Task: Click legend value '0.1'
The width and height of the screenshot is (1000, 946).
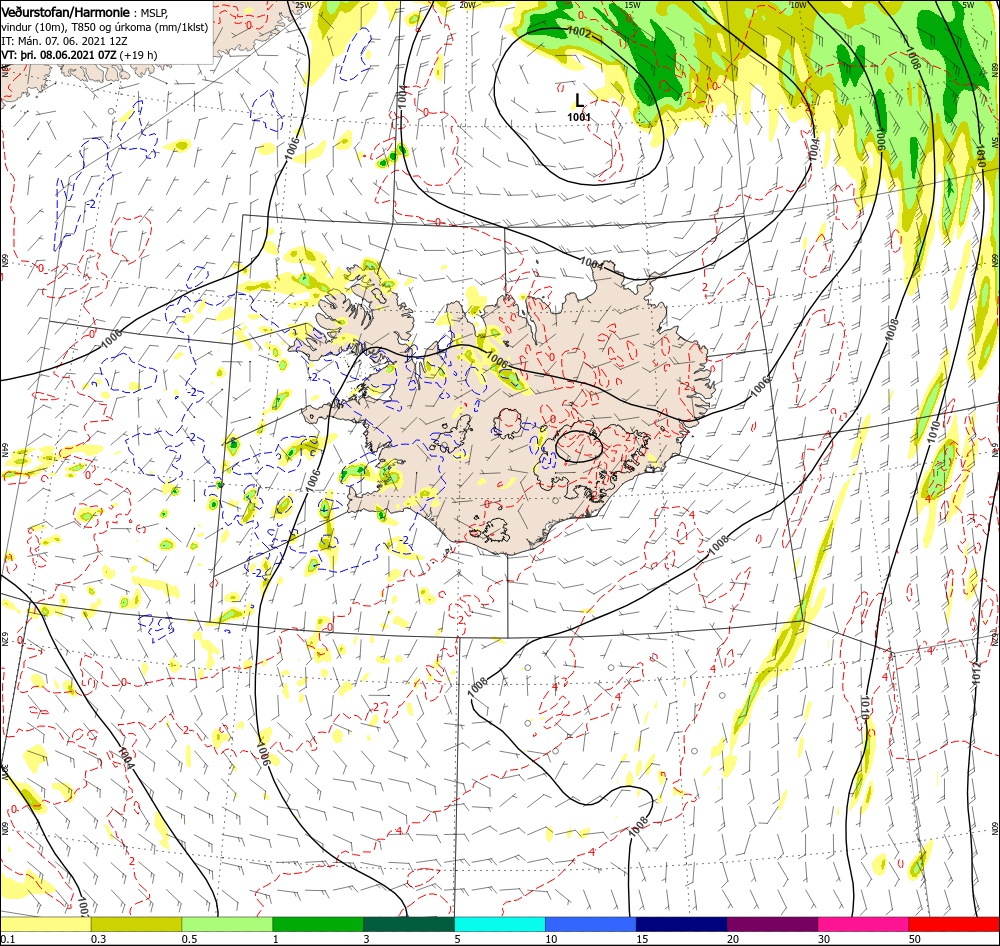Action: click(x=8, y=939)
